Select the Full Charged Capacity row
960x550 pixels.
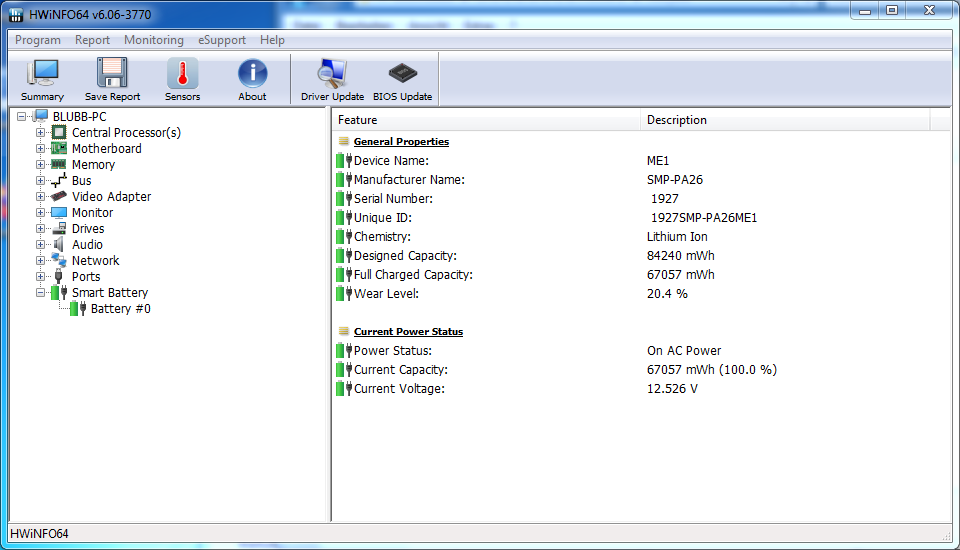point(640,274)
